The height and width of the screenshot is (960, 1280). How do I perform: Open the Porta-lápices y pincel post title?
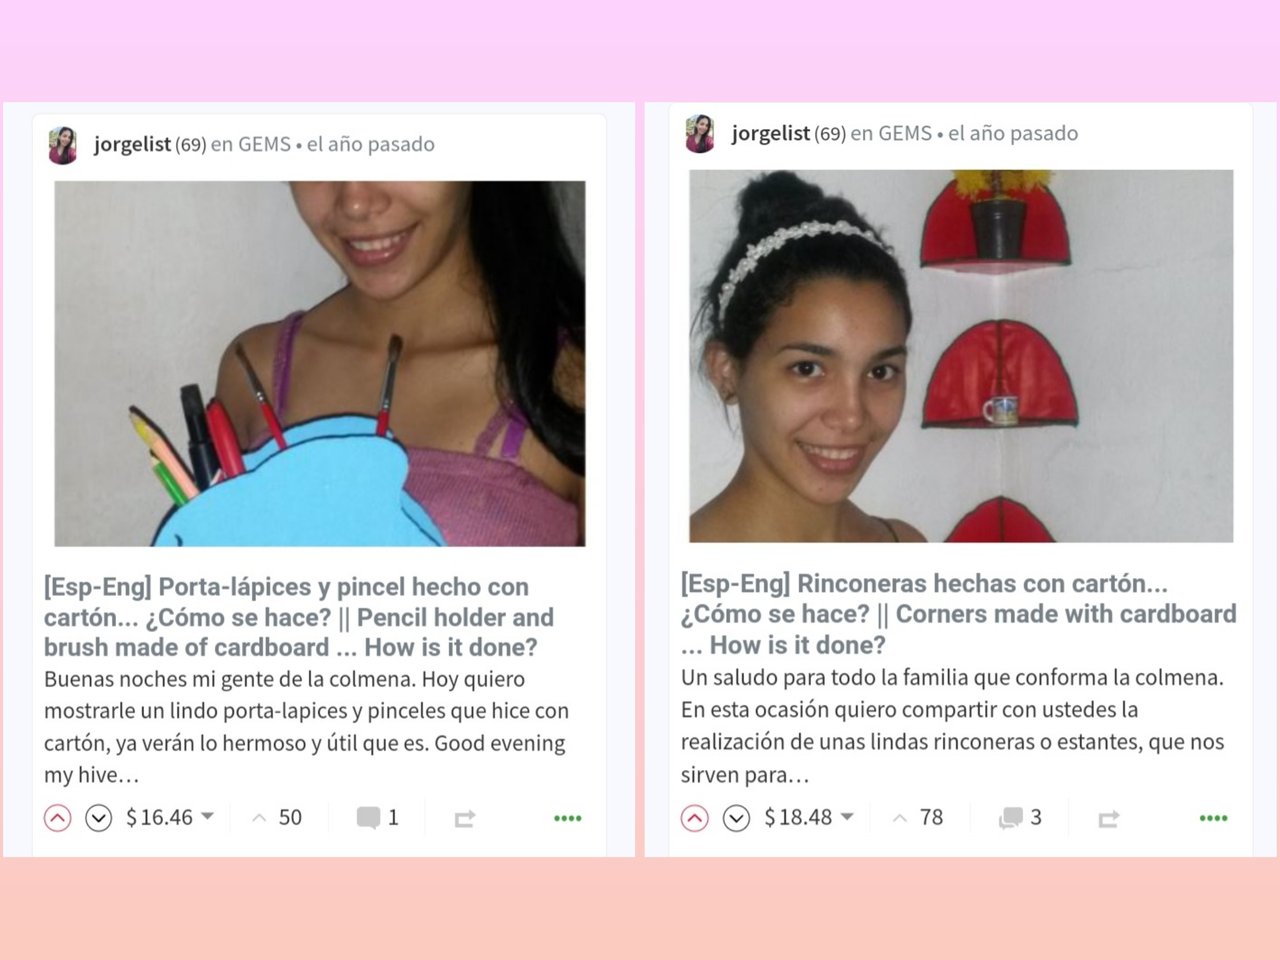[x=299, y=617]
